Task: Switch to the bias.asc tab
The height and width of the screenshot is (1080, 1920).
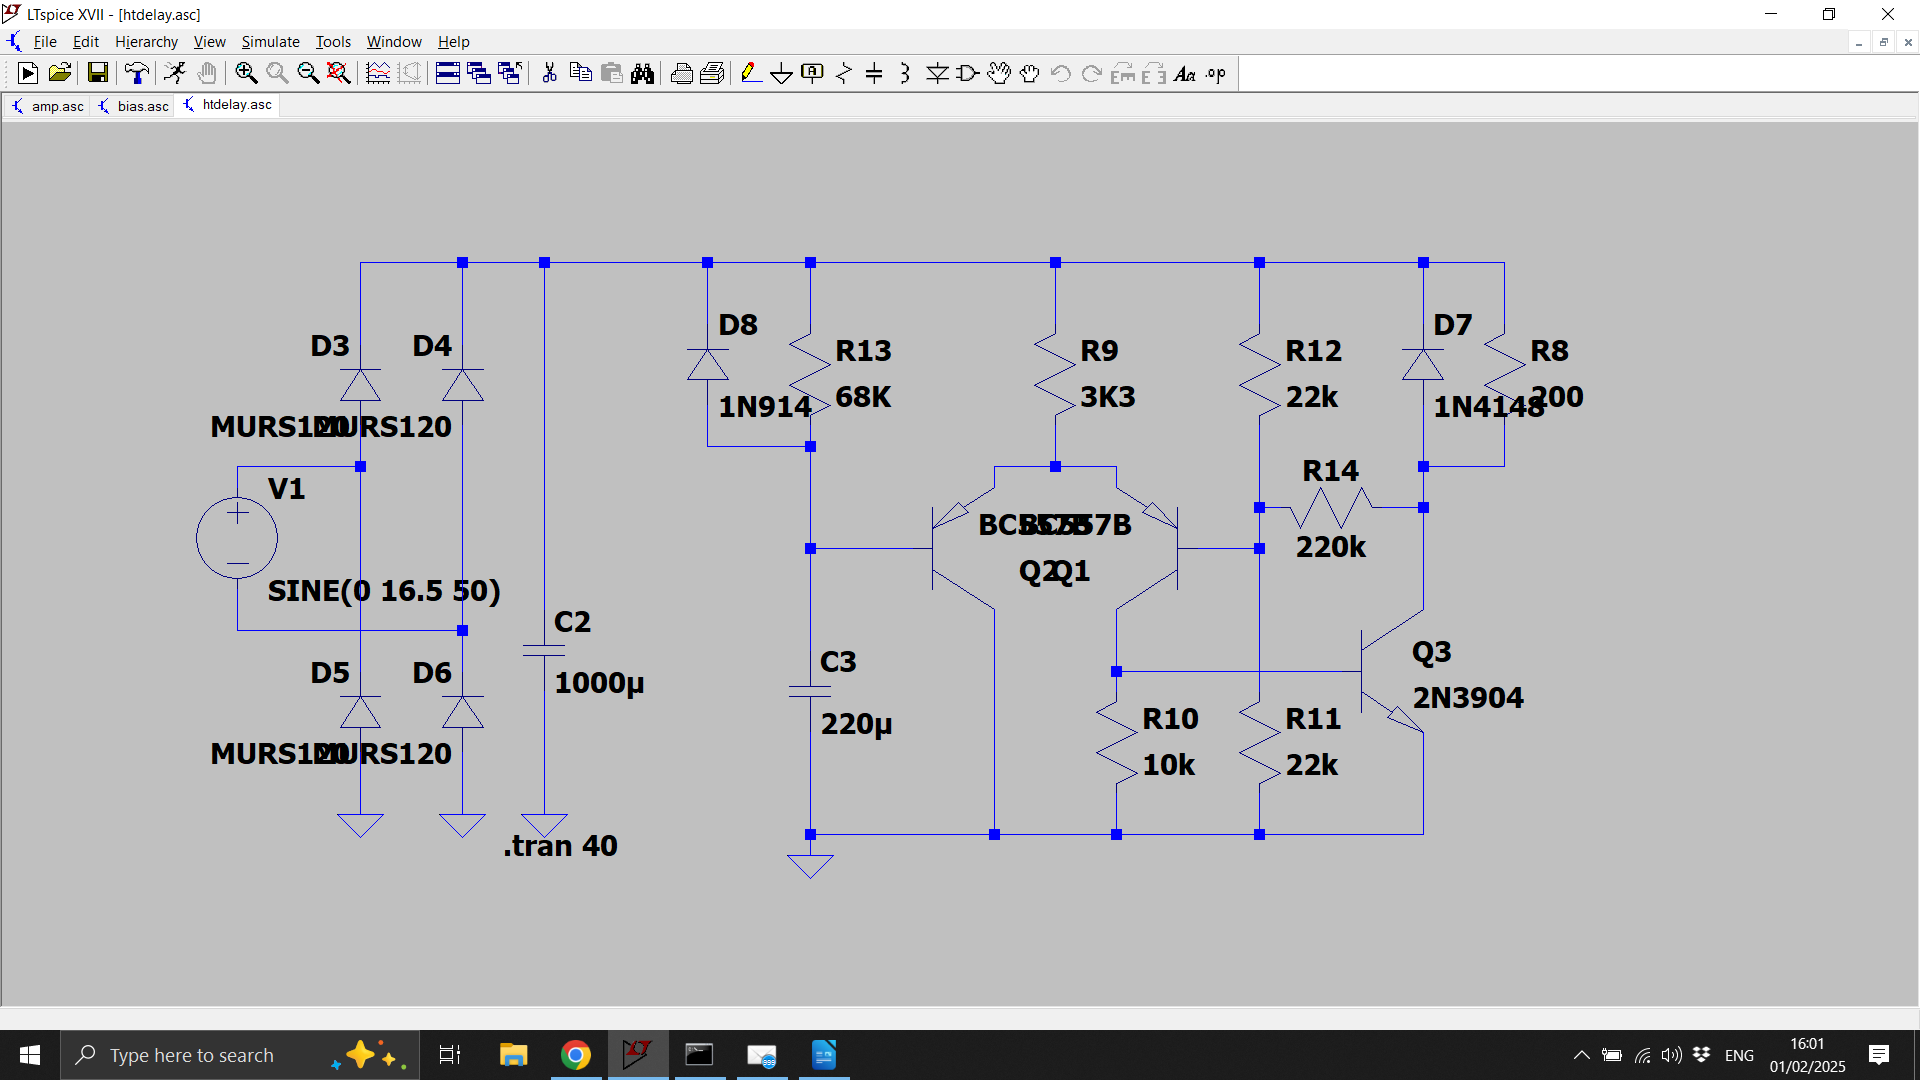Action: (x=133, y=106)
